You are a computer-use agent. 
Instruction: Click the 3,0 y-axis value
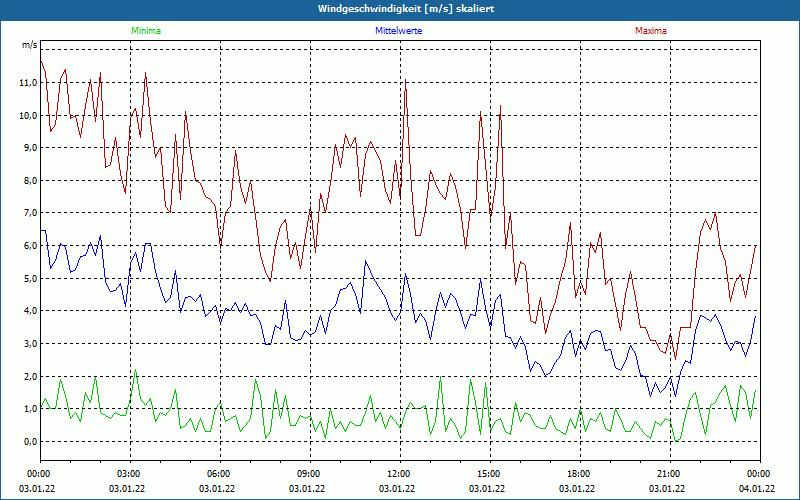30,343
